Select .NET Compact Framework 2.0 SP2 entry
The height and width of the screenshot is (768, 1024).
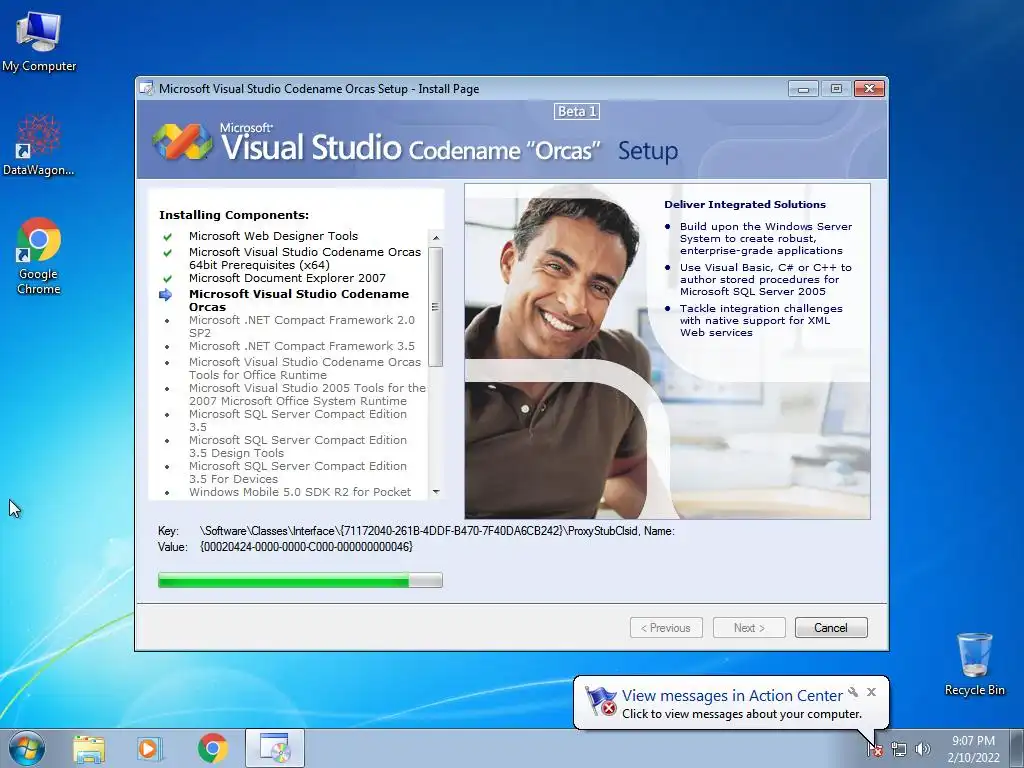point(302,327)
